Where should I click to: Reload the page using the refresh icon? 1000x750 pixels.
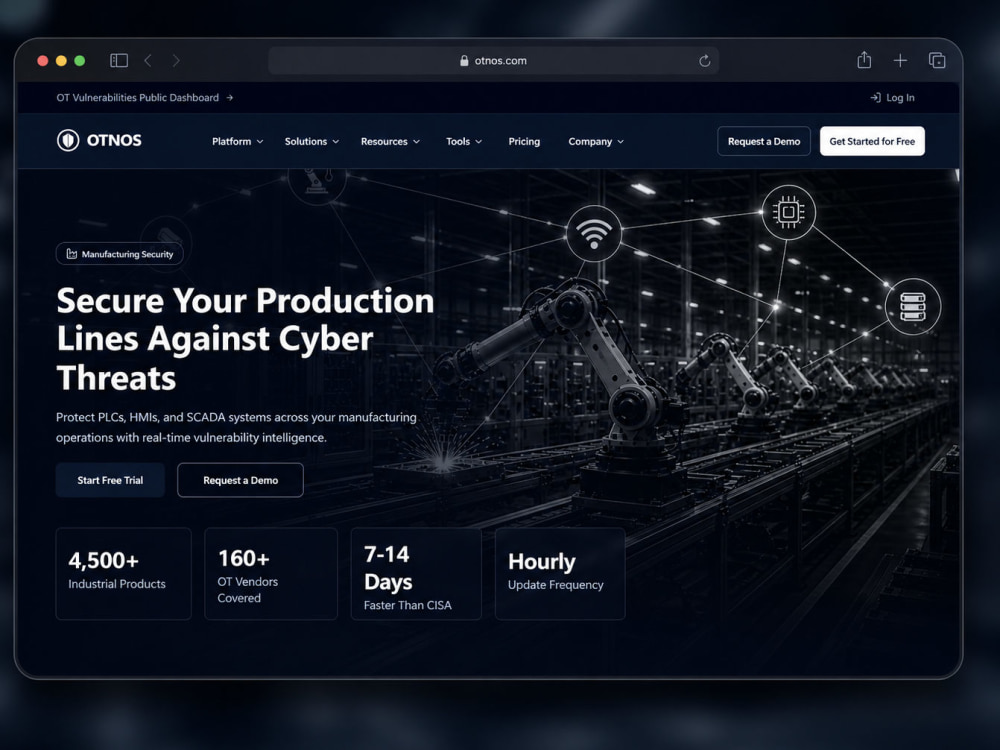pyautogui.click(x=705, y=61)
